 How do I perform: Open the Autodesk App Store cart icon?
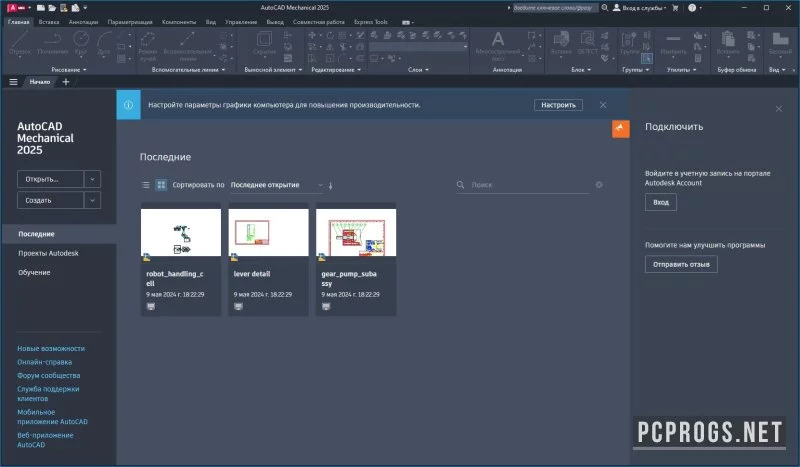[x=675, y=8]
